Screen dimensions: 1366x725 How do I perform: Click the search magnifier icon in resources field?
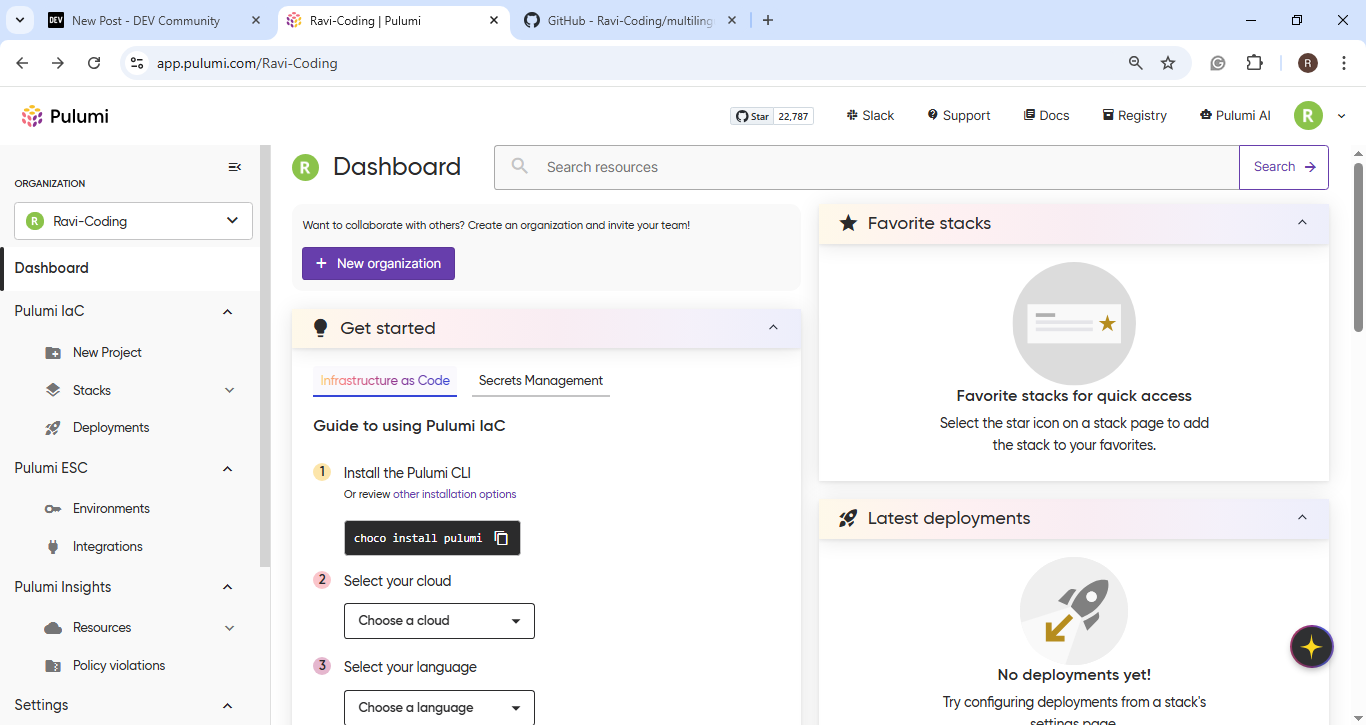point(520,167)
